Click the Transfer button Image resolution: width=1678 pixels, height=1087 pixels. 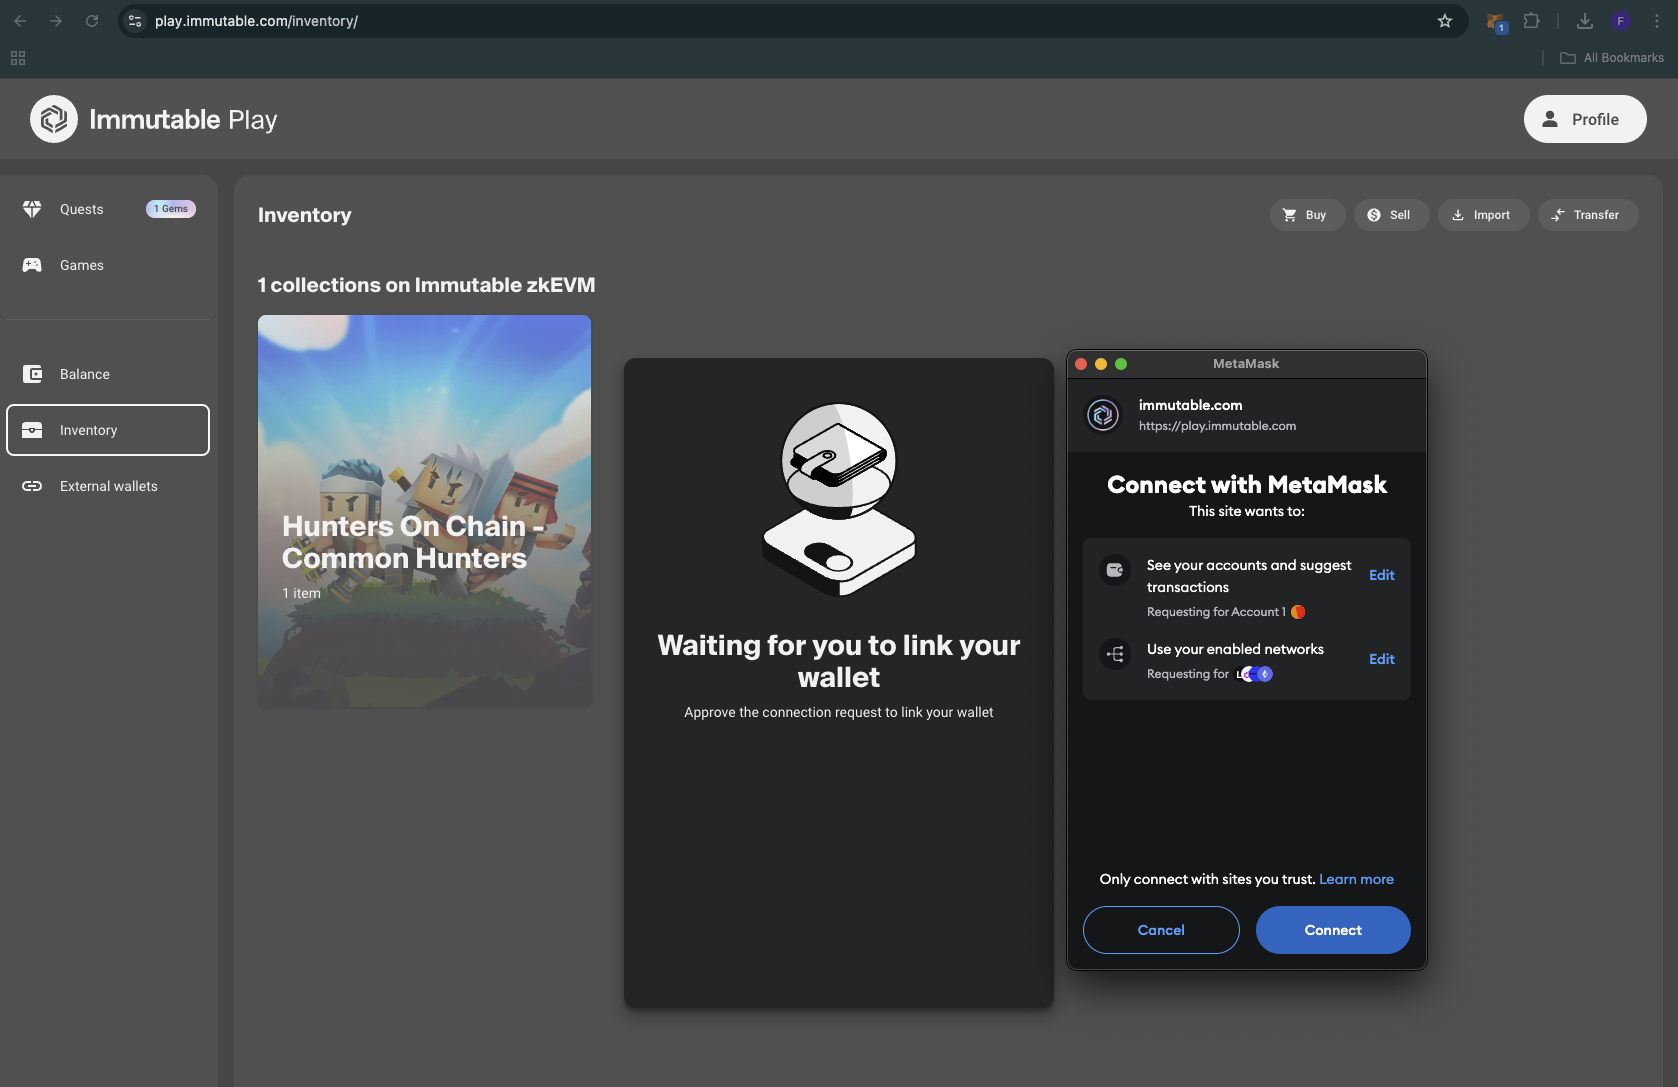click(x=1587, y=215)
